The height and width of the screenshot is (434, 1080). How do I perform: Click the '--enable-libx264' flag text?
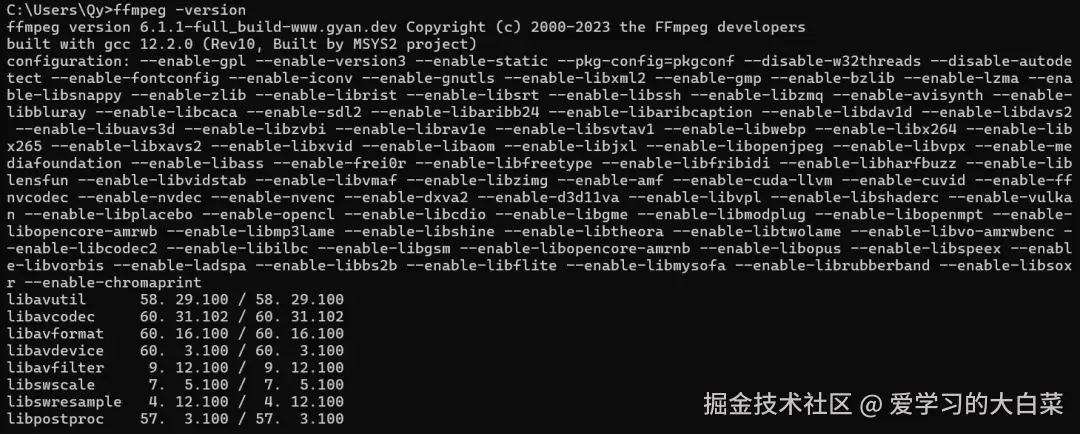pos(885,130)
